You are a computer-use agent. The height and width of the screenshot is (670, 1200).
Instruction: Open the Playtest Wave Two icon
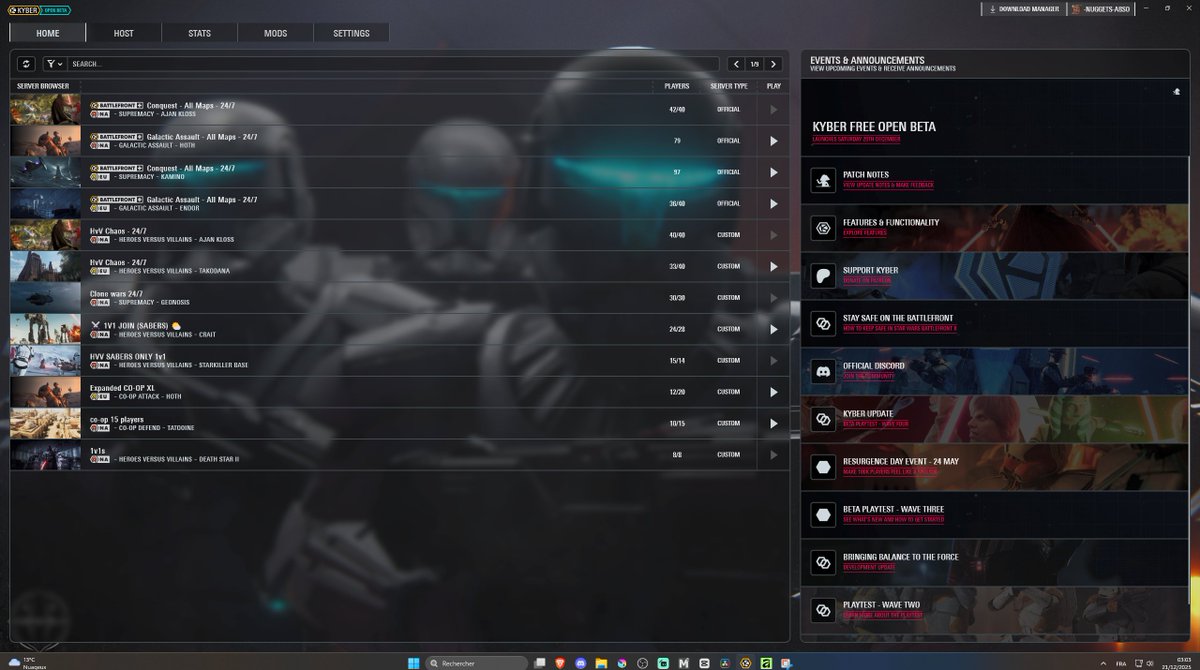823,610
